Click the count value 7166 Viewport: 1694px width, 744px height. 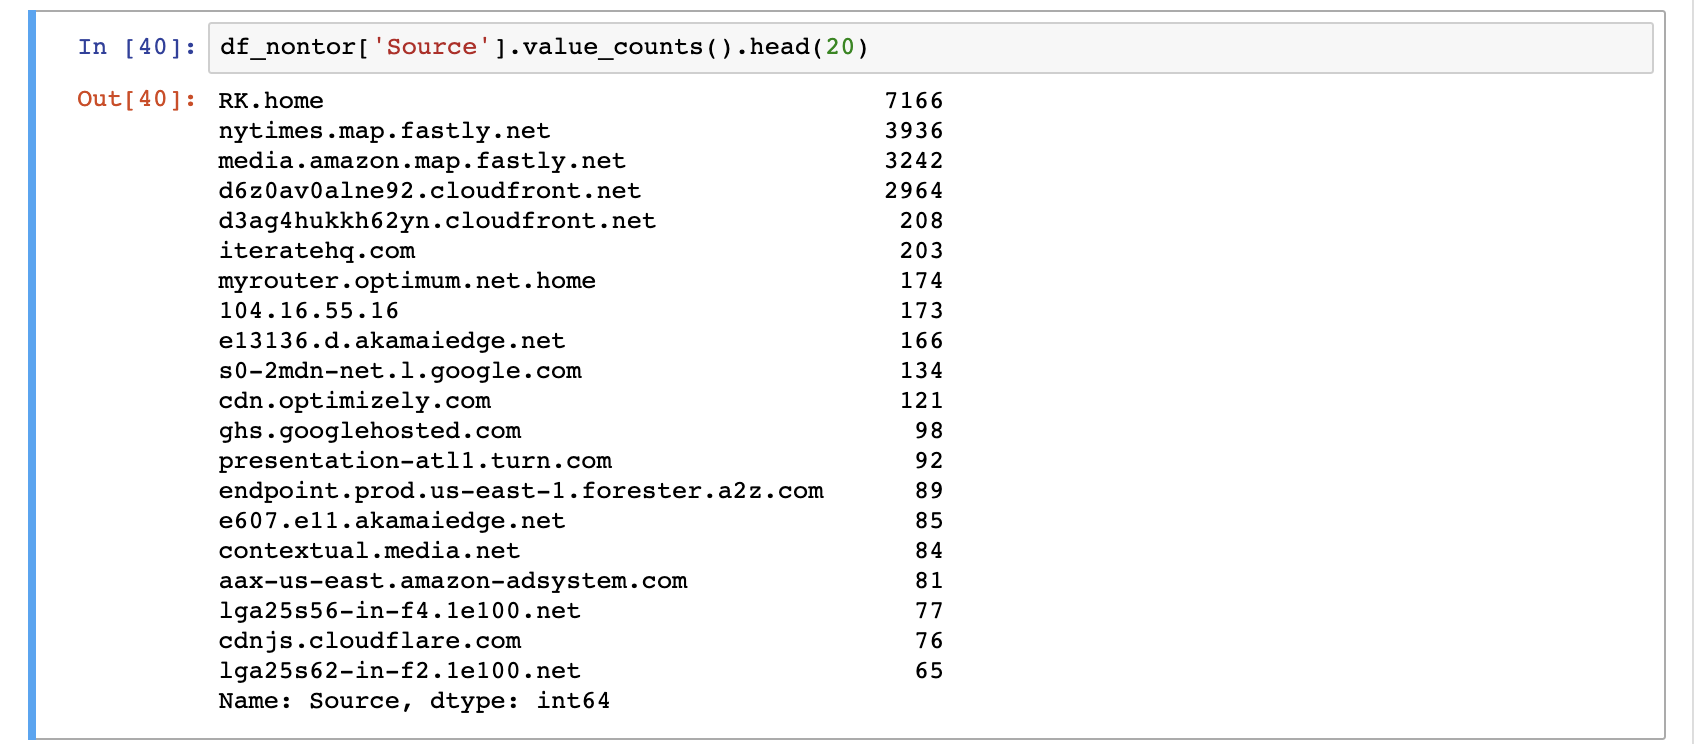point(914,101)
